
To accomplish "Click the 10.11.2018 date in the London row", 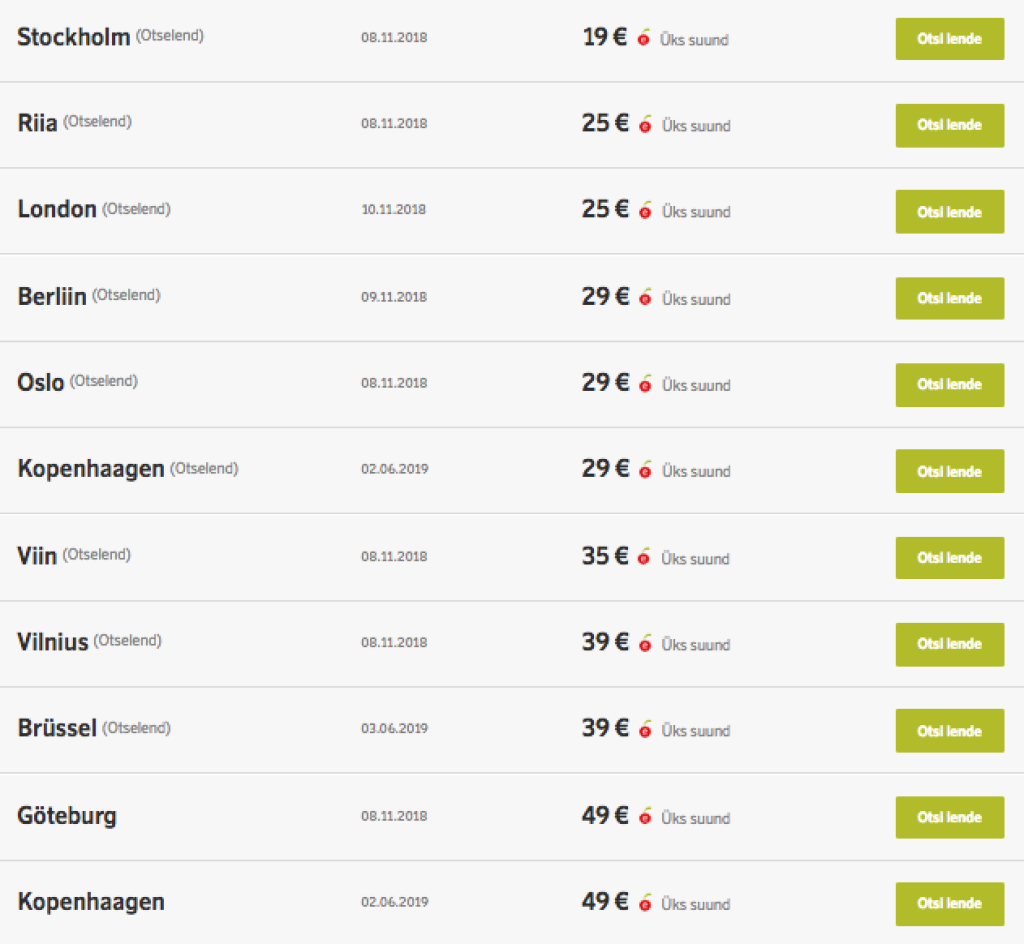I will point(394,210).
